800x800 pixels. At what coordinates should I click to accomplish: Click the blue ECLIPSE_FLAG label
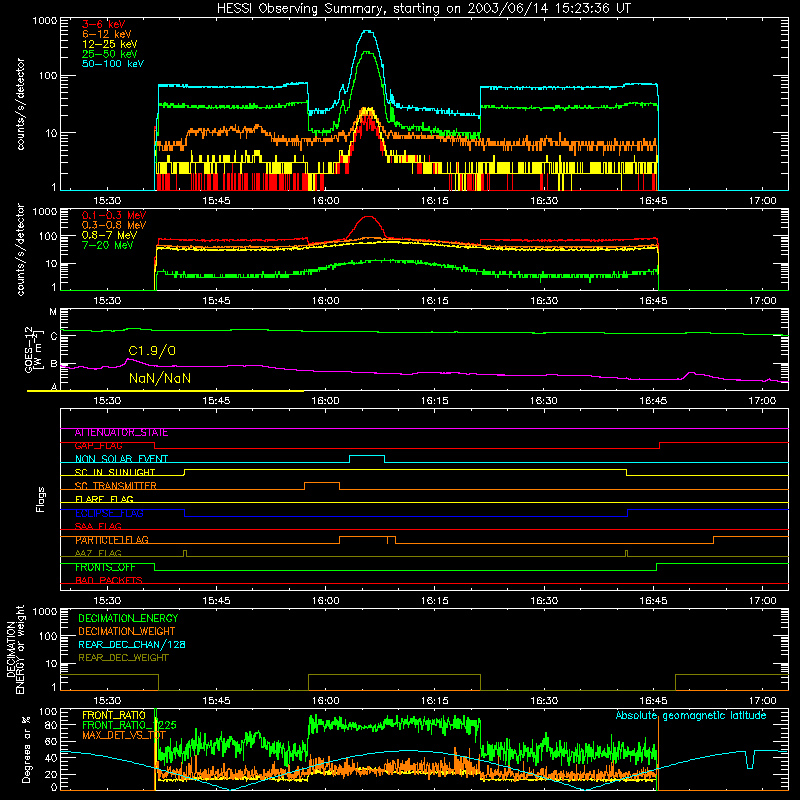pyautogui.click(x=109, y=513)
